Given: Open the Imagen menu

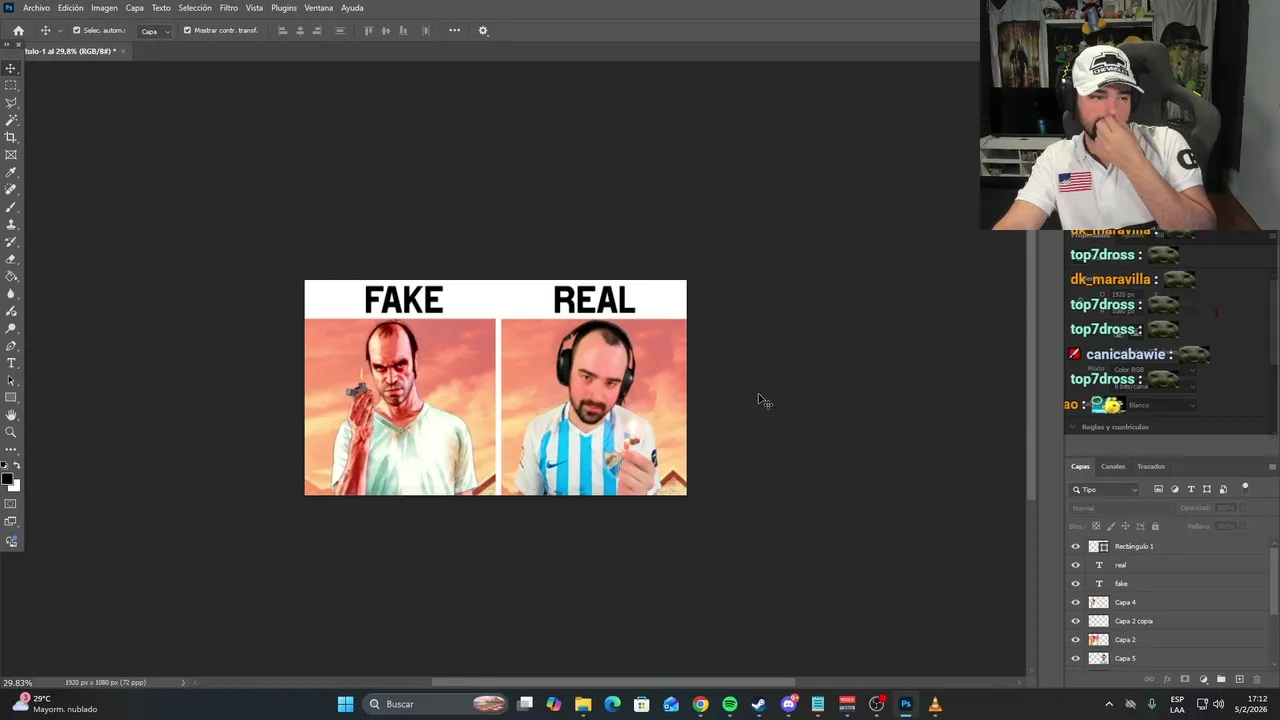Looking at the screenshot, I should [104, 8].
